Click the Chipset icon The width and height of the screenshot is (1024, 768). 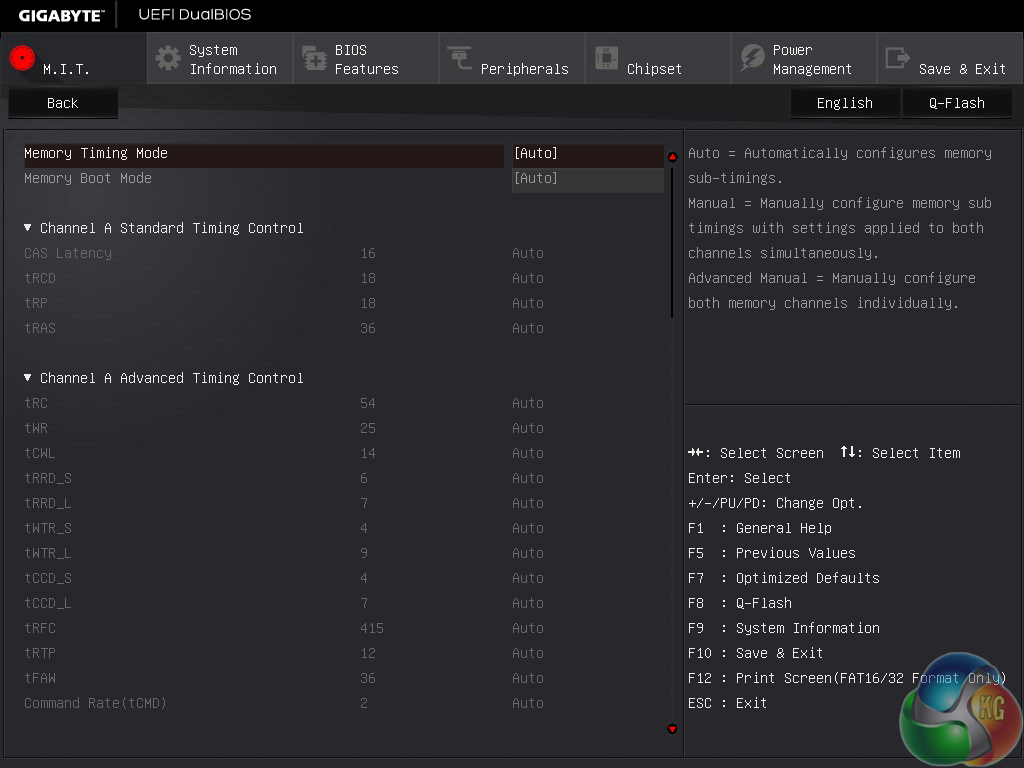606,58
